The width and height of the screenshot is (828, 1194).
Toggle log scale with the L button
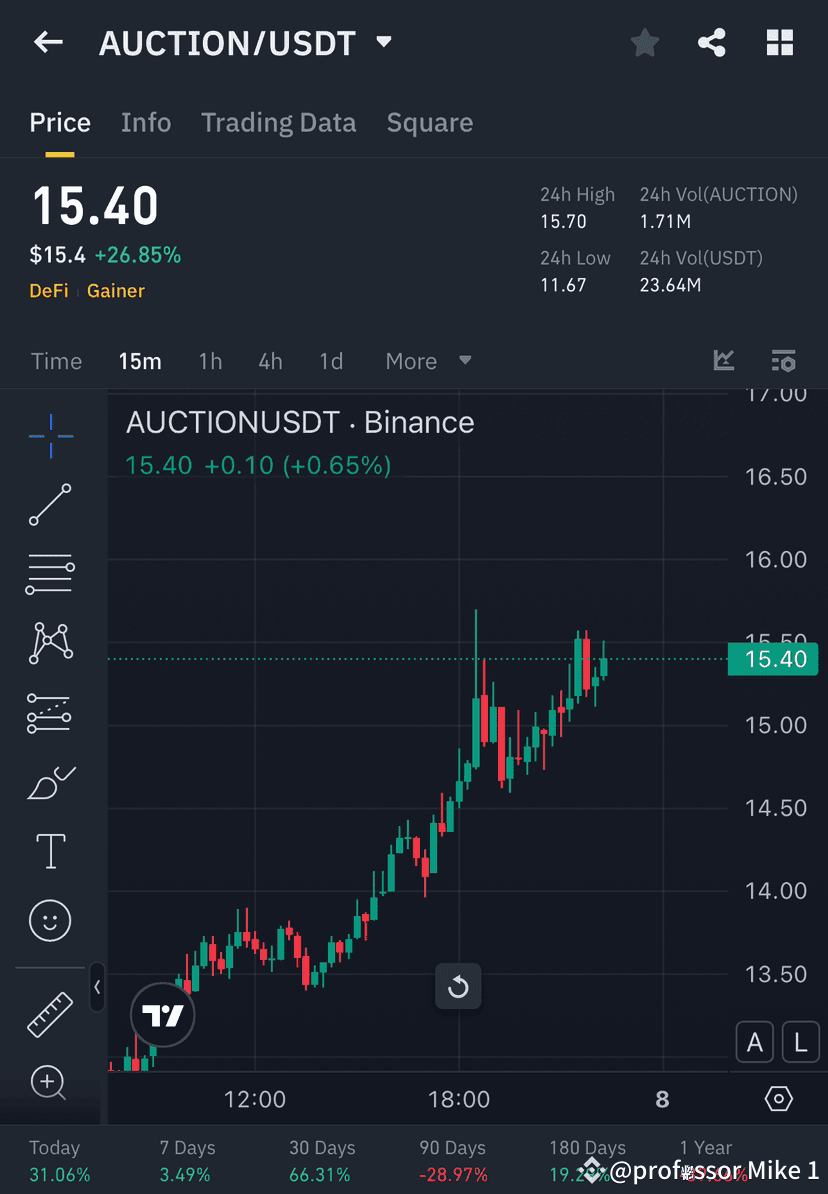[801, 1042]
